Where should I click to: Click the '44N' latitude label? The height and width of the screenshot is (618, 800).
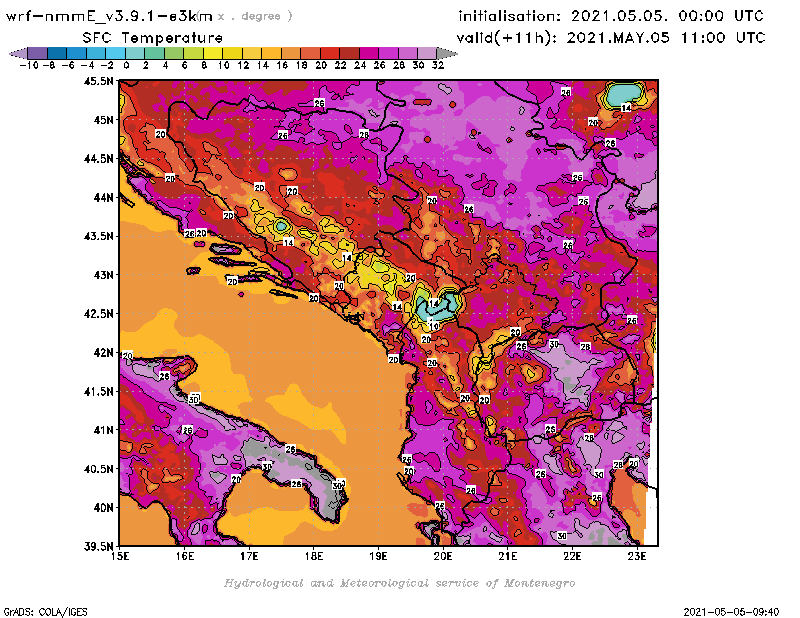point(104,197)
